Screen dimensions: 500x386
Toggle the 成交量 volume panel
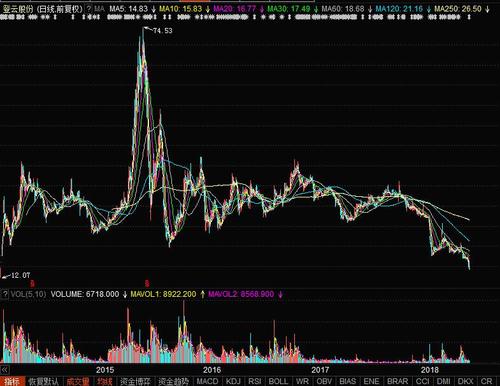click(78, 381)
